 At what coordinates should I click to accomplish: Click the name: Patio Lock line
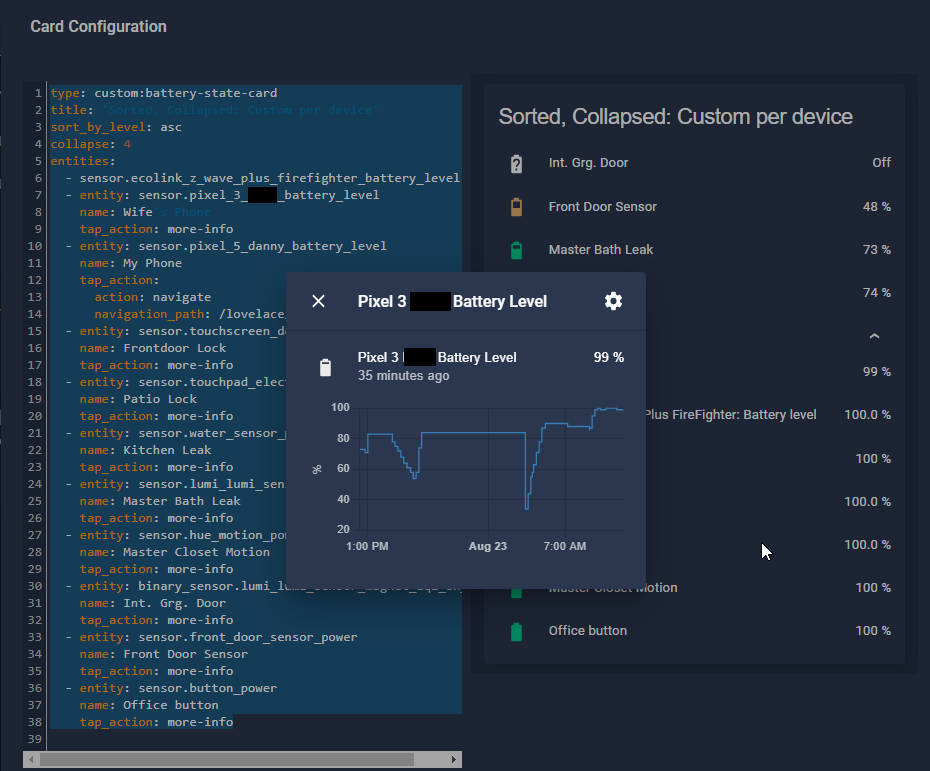(138, 399)
